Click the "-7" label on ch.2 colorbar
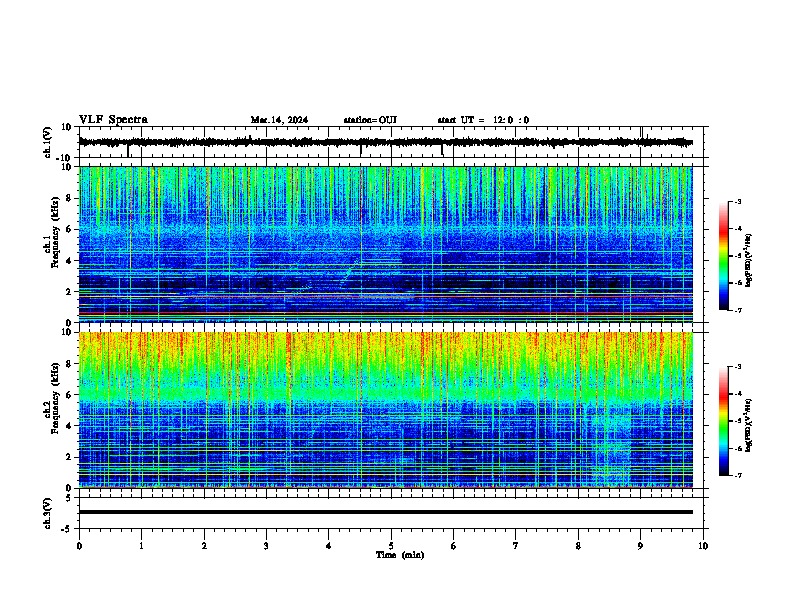Viewport: 792px width, 612px height. pyautogui.click(x=737, y=475)
